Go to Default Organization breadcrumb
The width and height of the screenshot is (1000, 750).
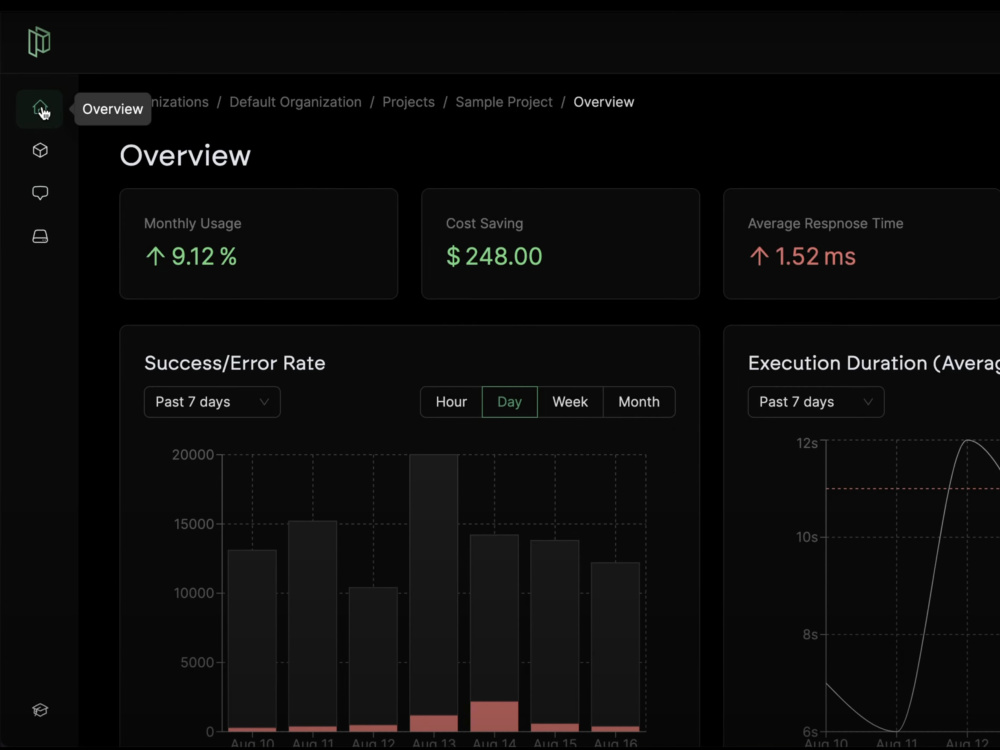(x=295, y=102)
